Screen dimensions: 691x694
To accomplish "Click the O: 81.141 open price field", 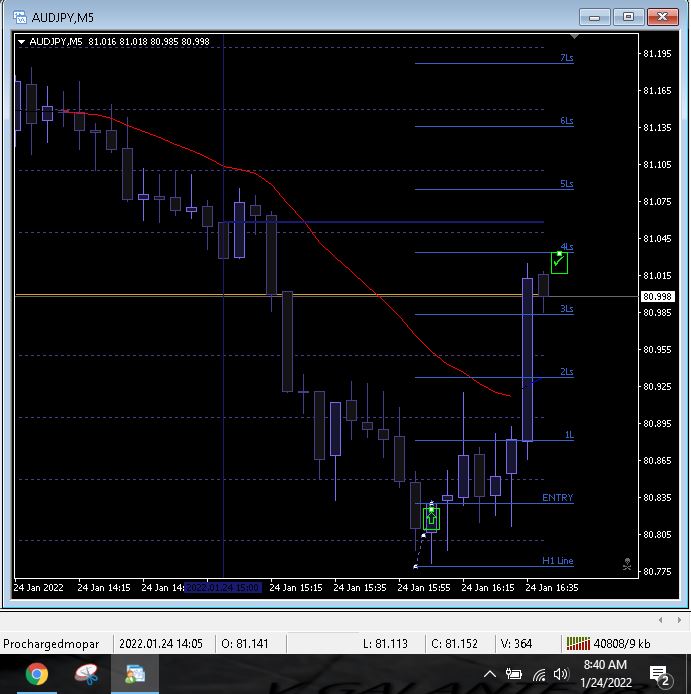I will [245, 644].
